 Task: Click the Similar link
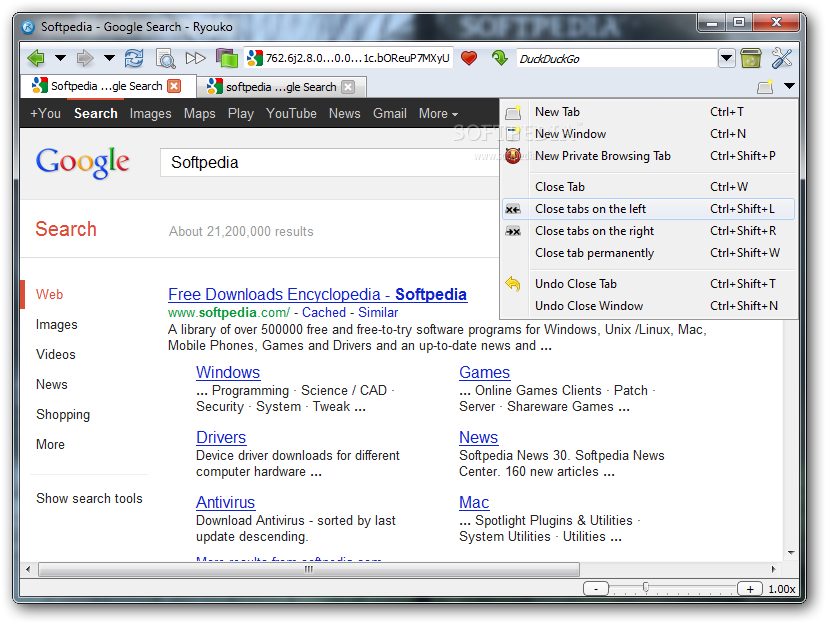378,312
